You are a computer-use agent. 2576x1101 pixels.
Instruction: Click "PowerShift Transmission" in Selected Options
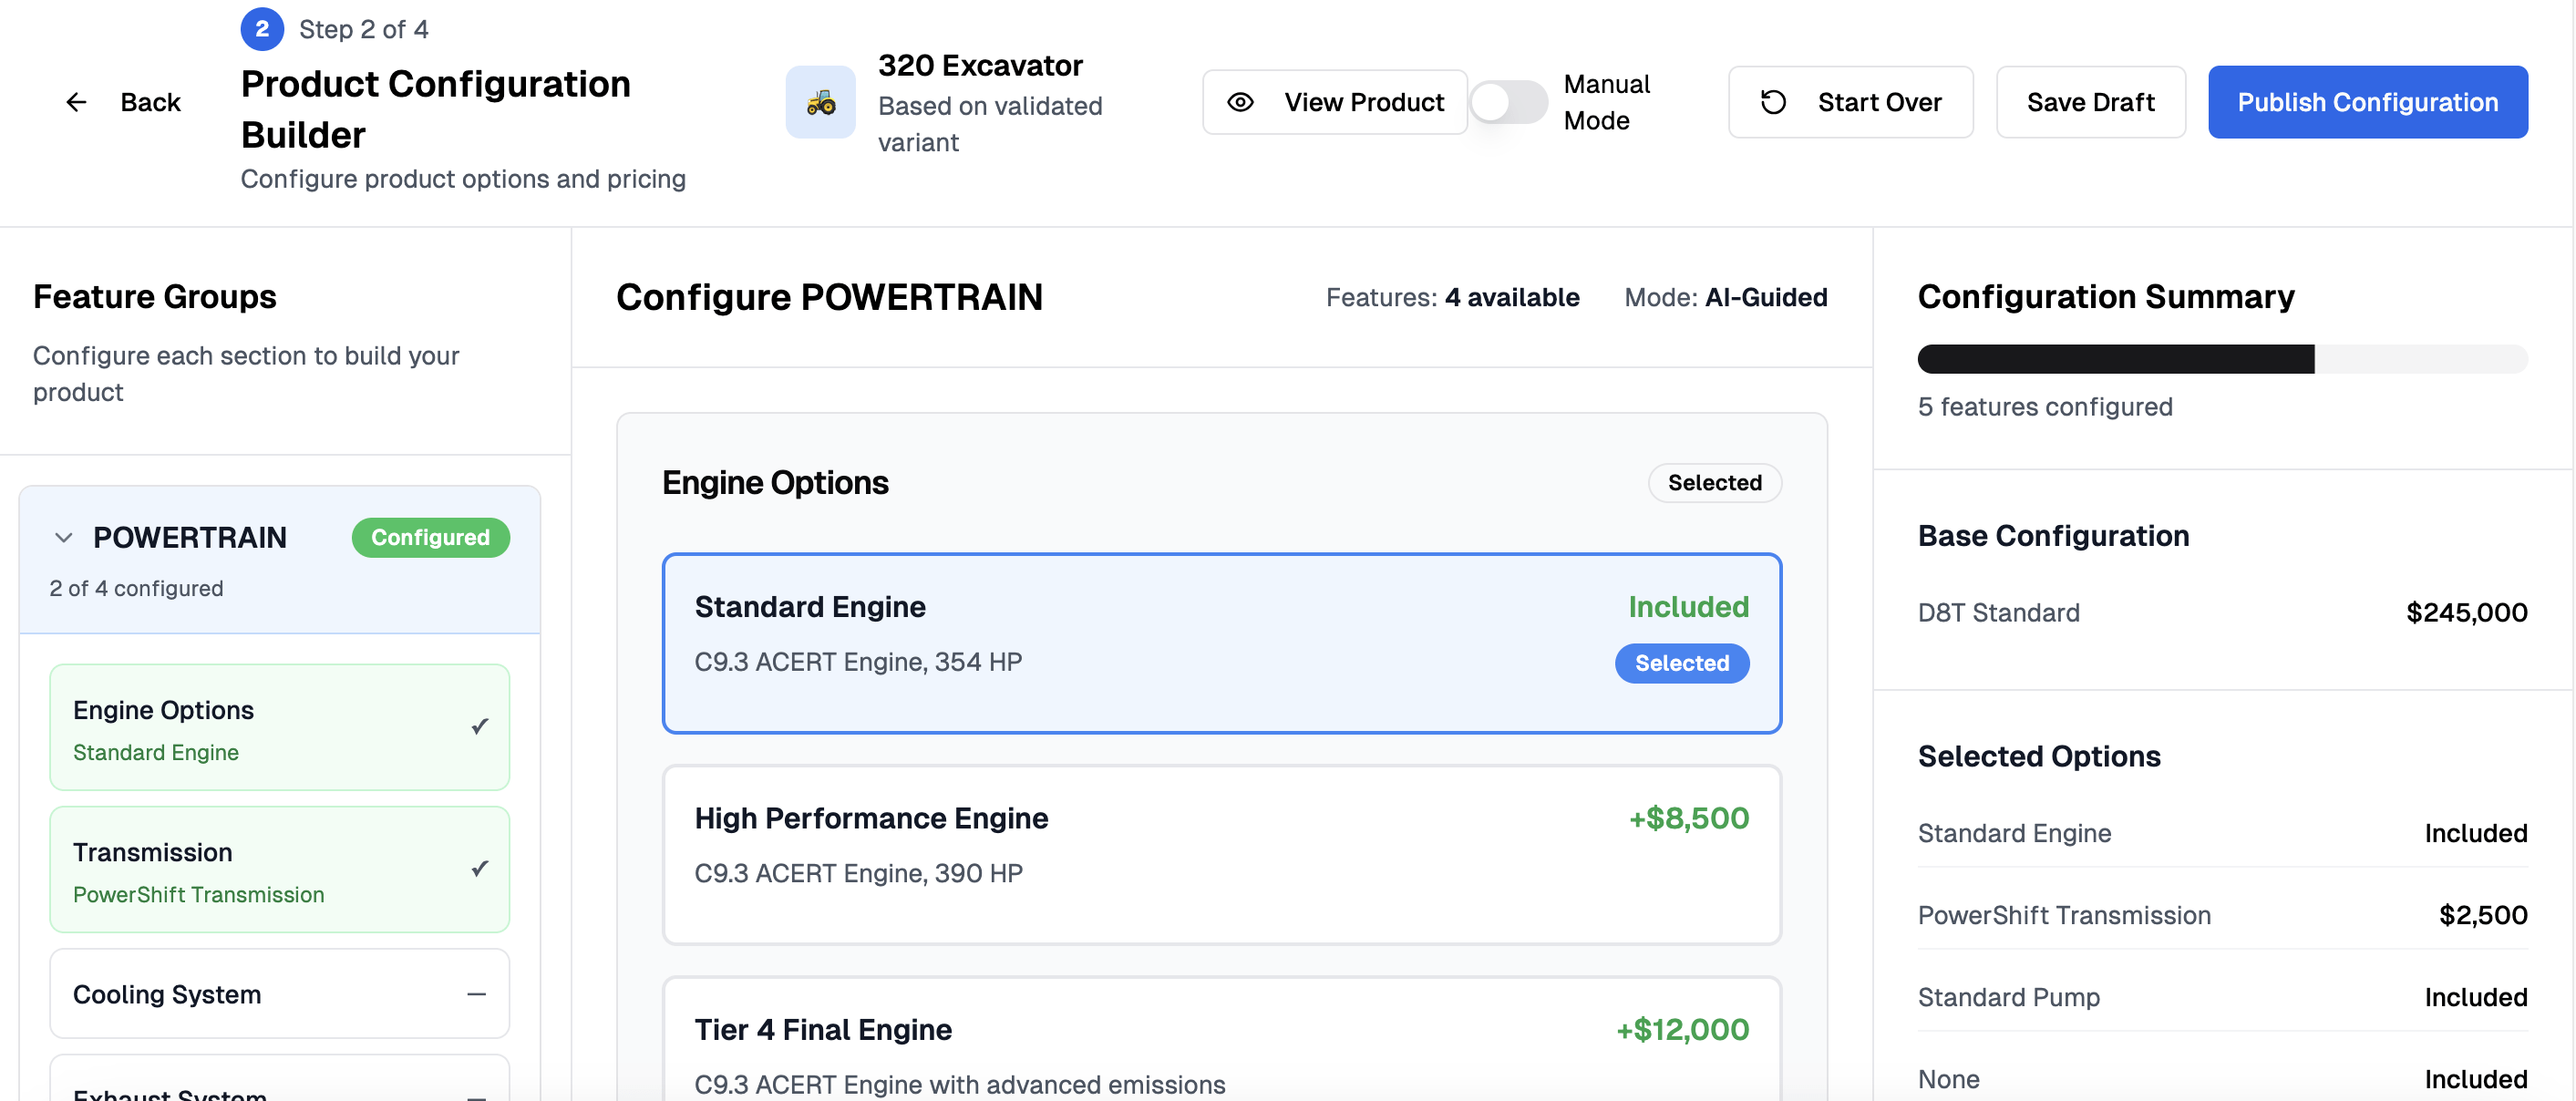coord(2064,916)
